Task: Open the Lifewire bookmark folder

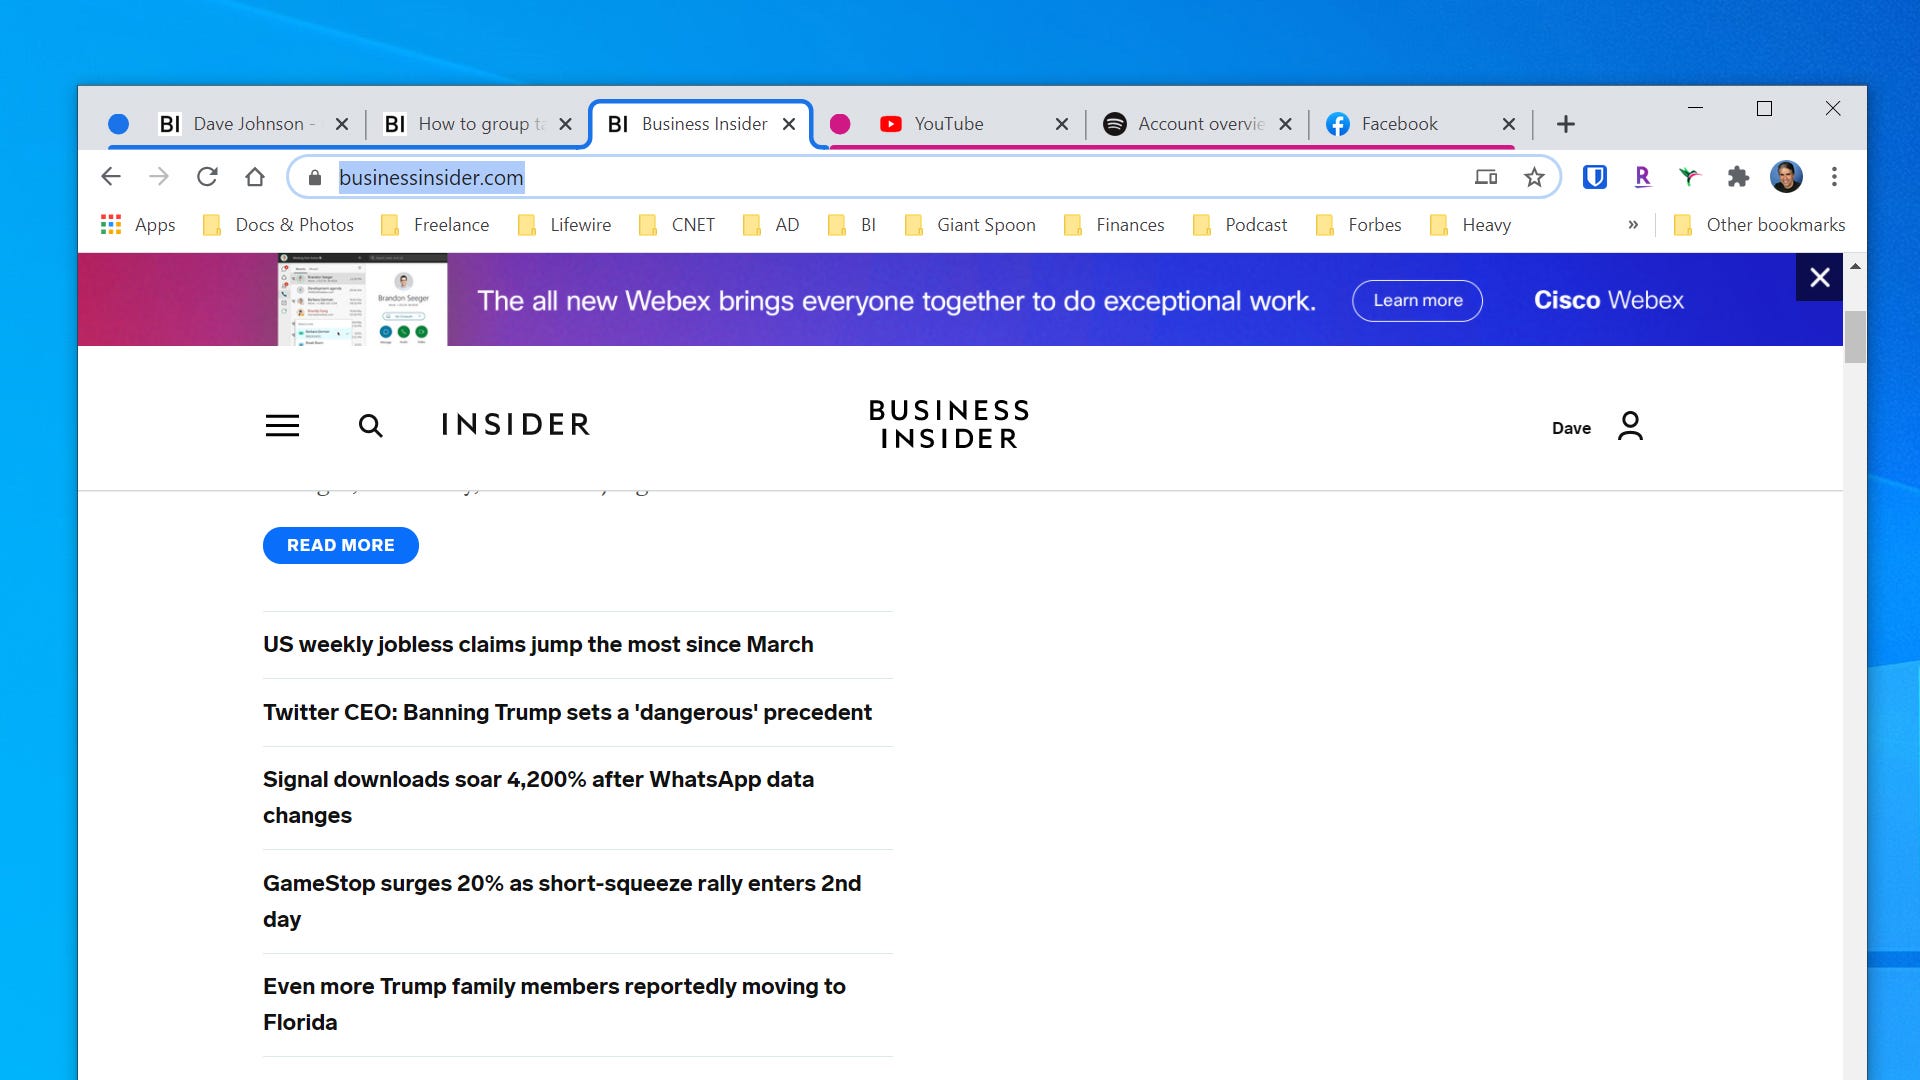Action: pyautogui.click(x=564, y=225)
